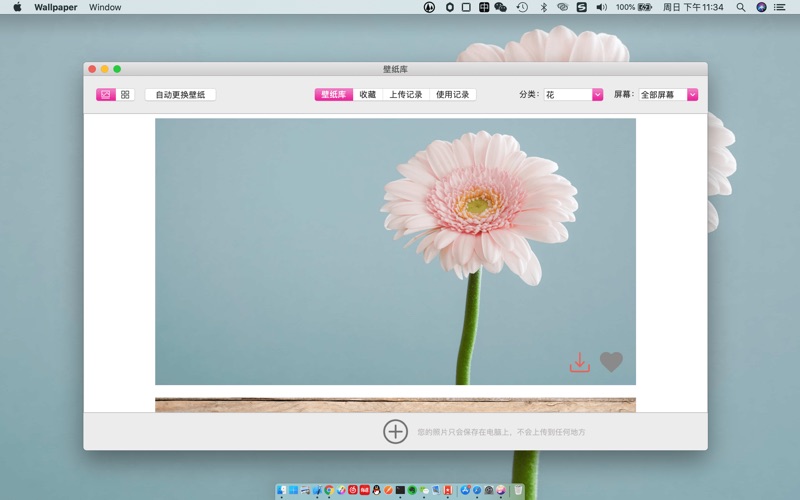Launch Siri from the menu bar
The image size is (800, 500).
[761, 7]
